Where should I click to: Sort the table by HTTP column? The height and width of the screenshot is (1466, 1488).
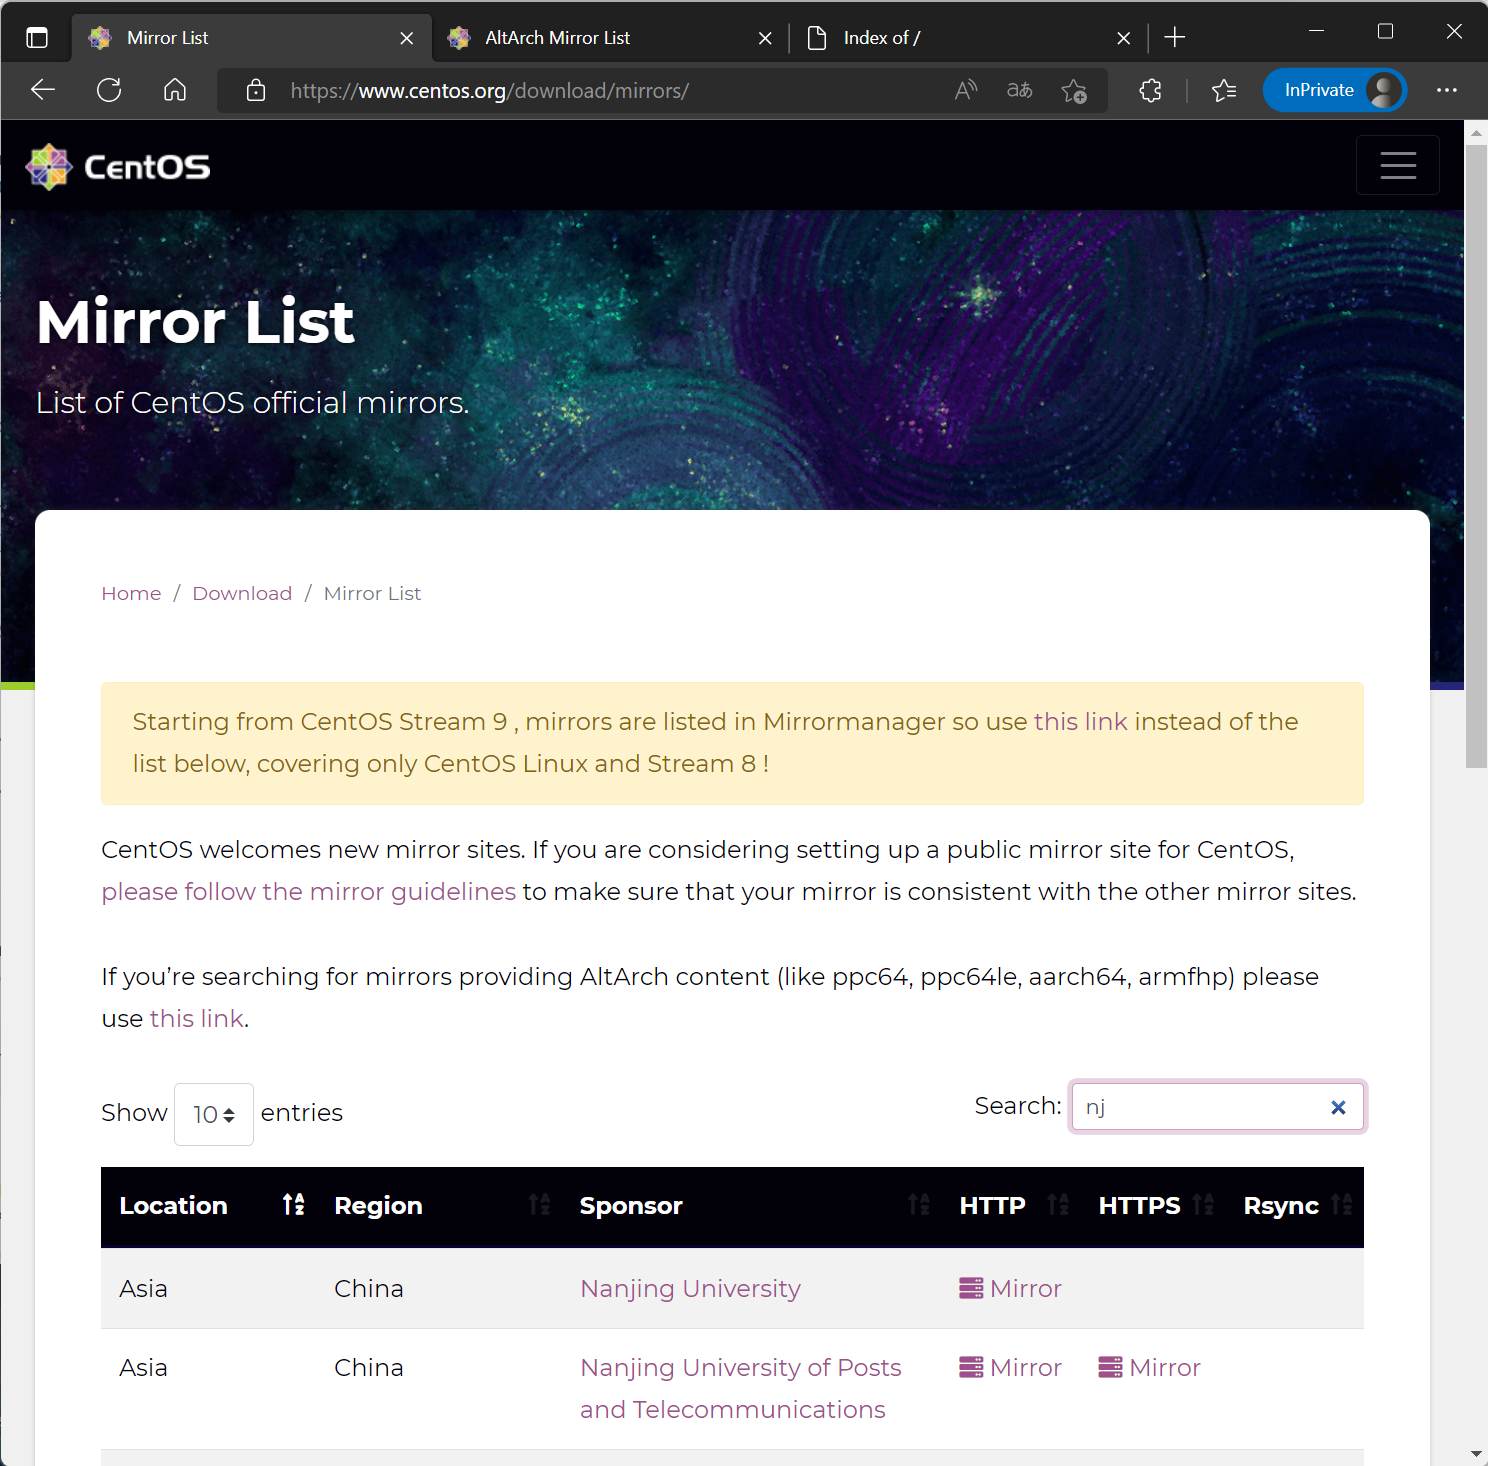1012,1206
